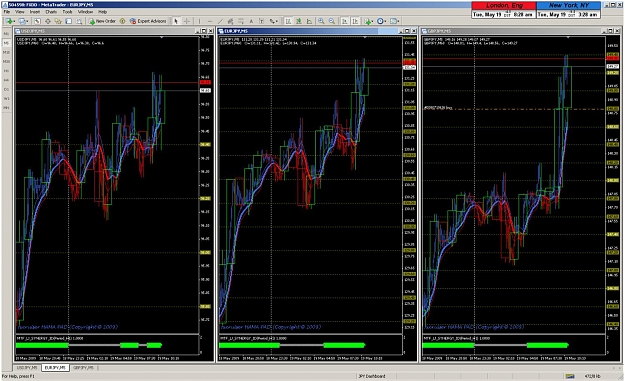625x381 pixels.
Task: Select the MN timeframe button
Action: point(6,108)
